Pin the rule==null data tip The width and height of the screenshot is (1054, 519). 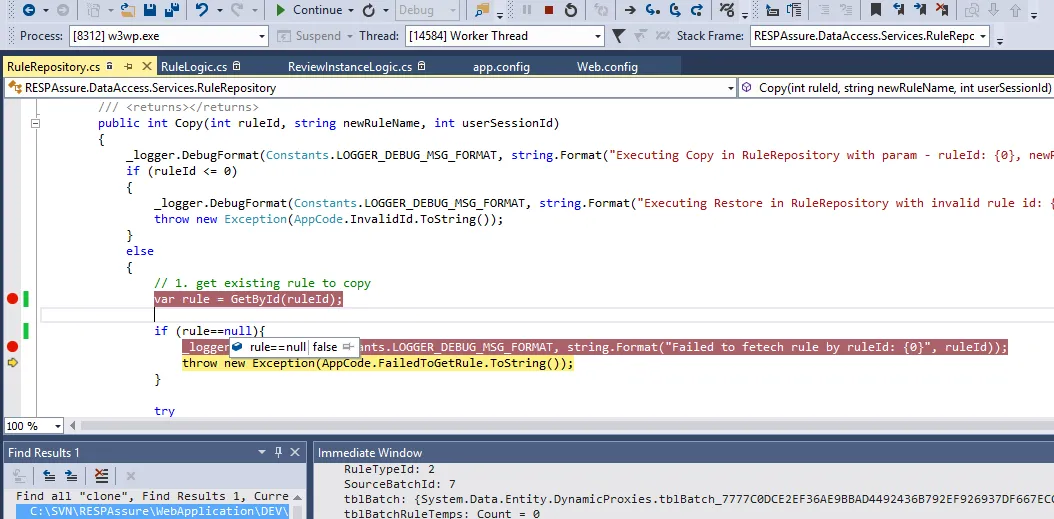tap(348, 347)
